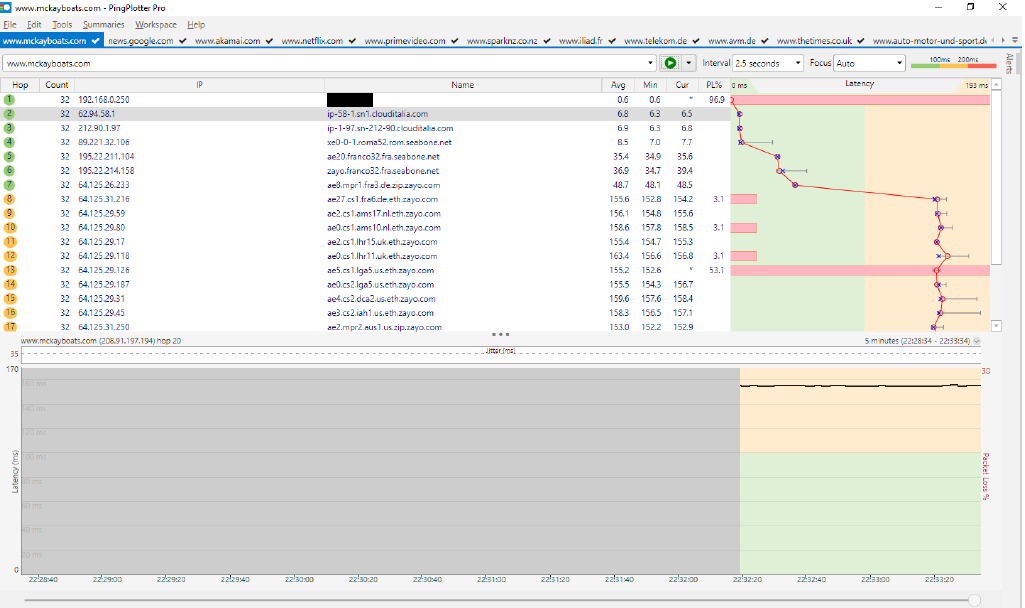Open the Tools menu
Screen dimensions: 1025x608
62,24
